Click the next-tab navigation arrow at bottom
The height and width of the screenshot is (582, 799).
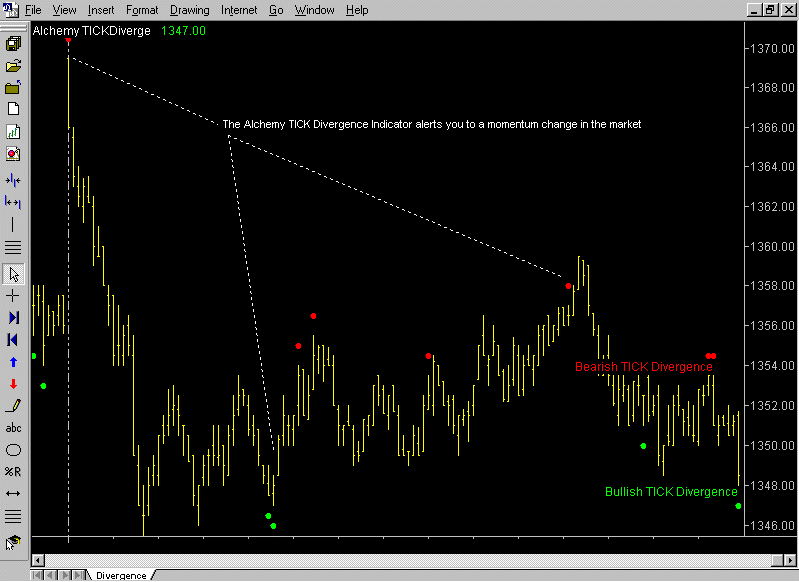tap(64, 575)
